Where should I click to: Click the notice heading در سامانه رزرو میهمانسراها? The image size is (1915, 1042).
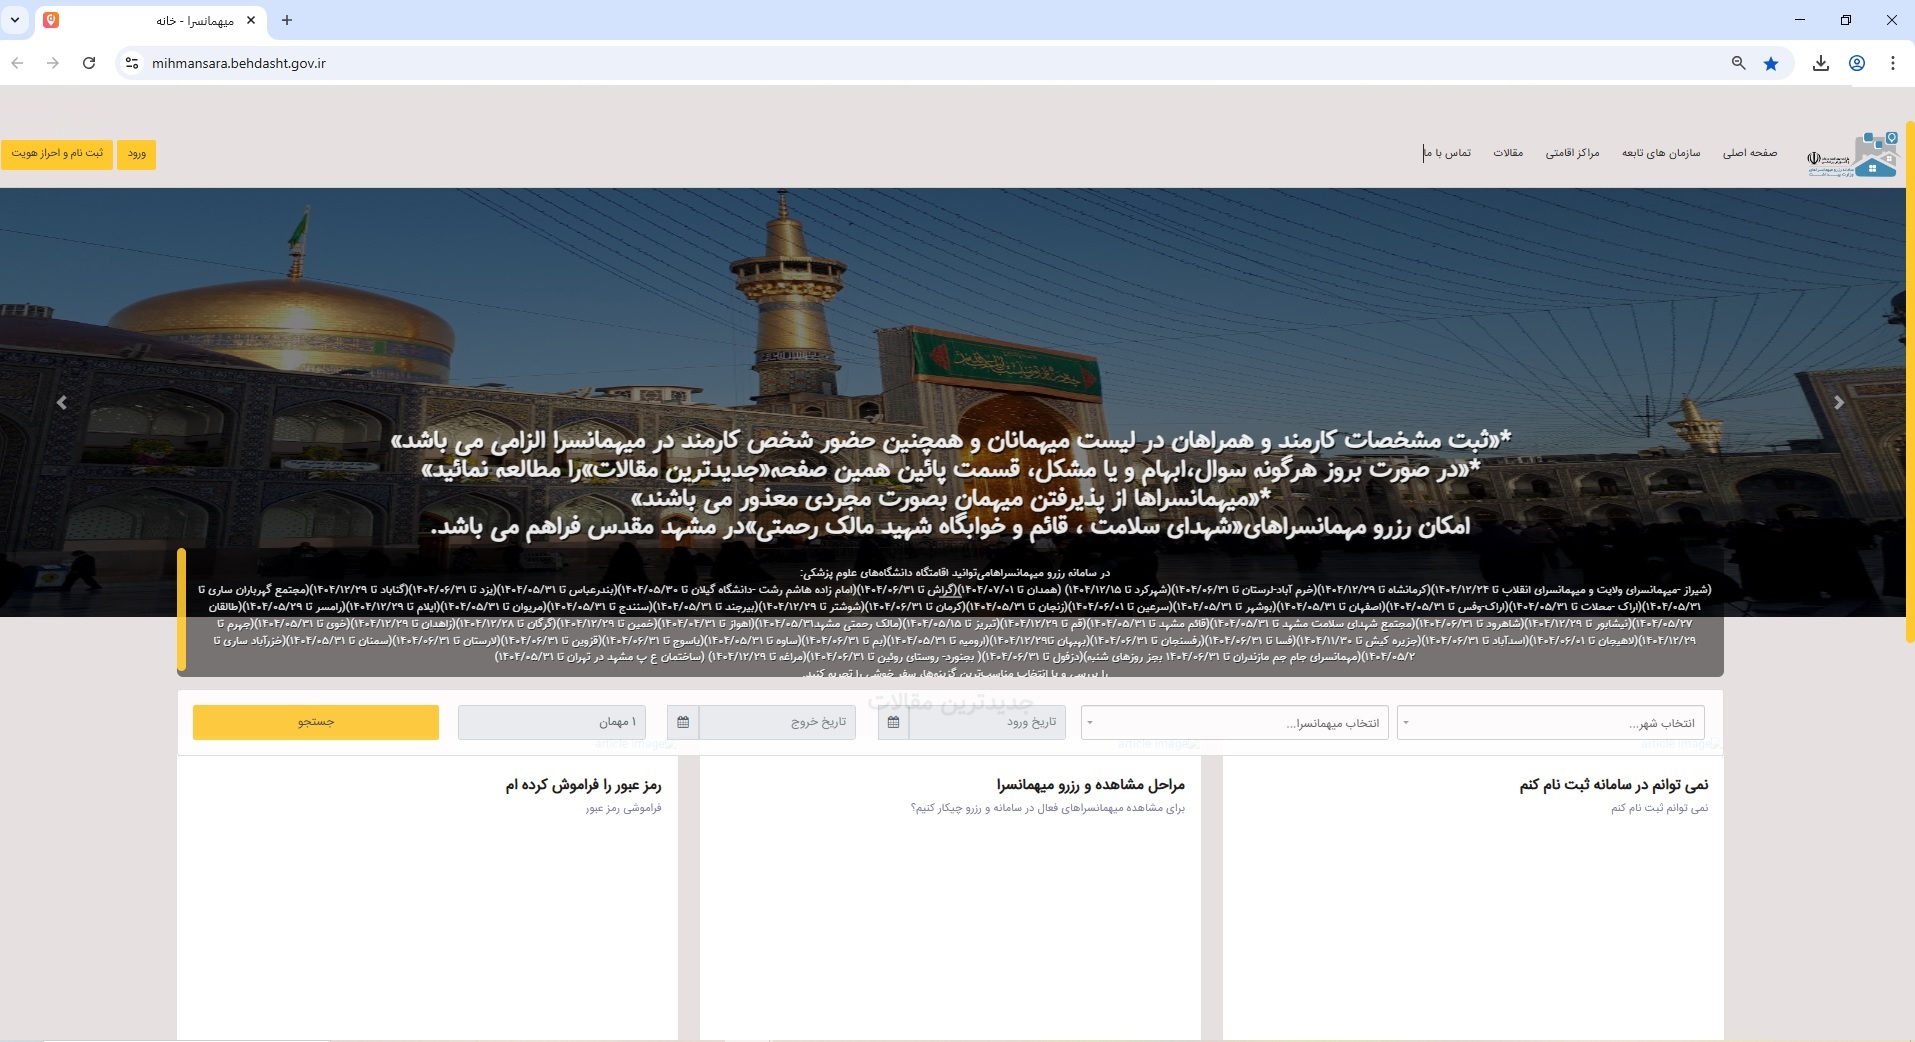[x=955, y=573]
